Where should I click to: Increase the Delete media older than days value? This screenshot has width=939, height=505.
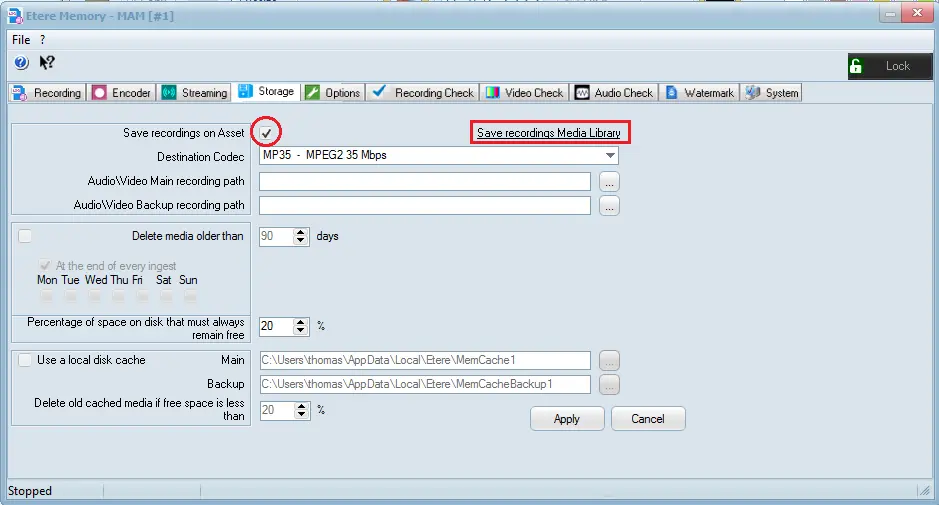click(x=301, y=232)
